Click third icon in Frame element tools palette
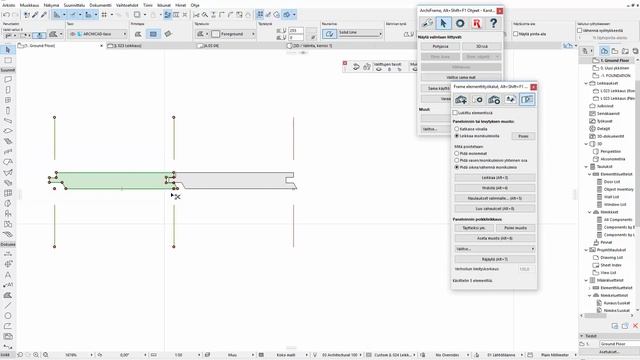The image size is (640, 360). [x=494, y=100]
